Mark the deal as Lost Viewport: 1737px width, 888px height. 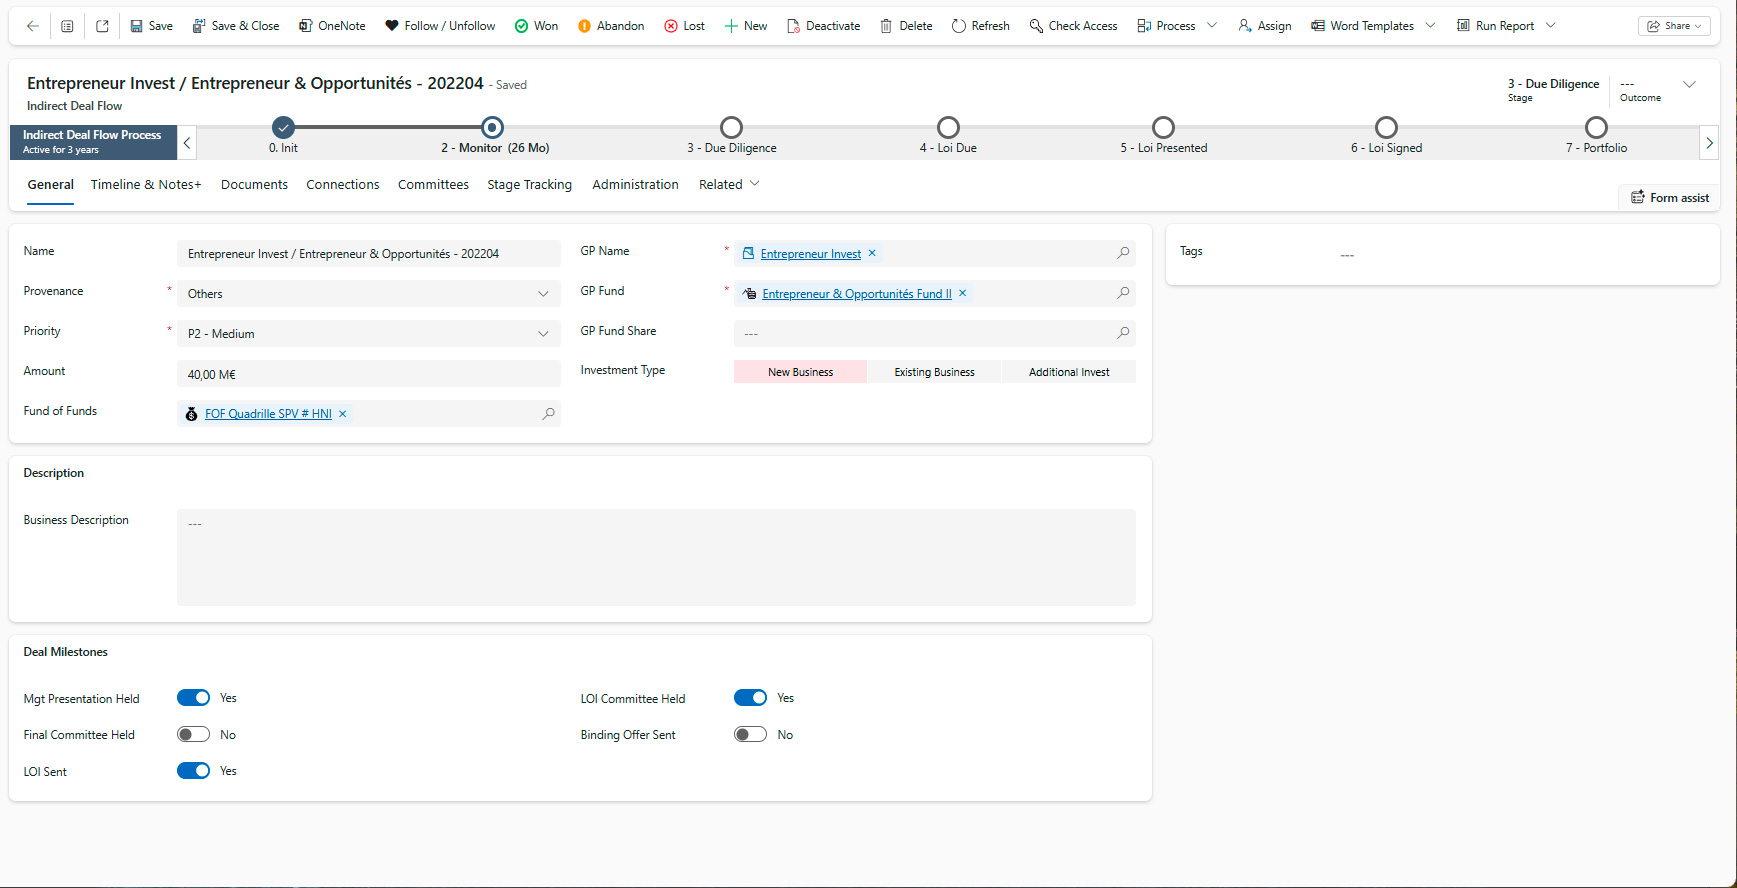[684, 26]
